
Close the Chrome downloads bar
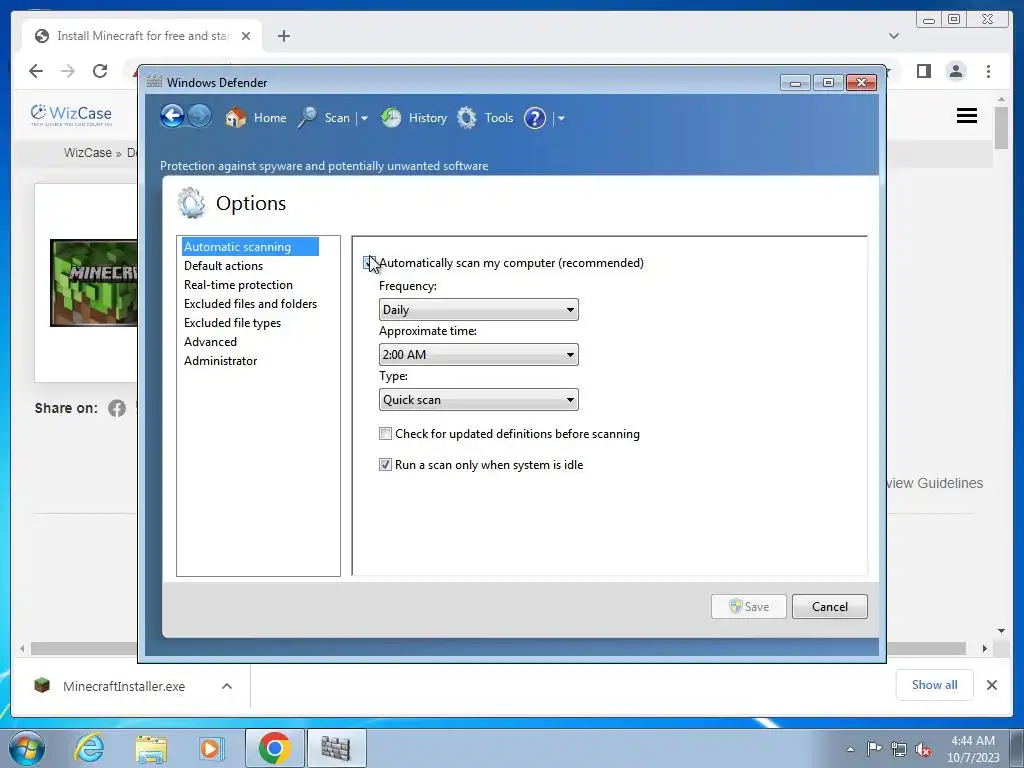point(992,685)
